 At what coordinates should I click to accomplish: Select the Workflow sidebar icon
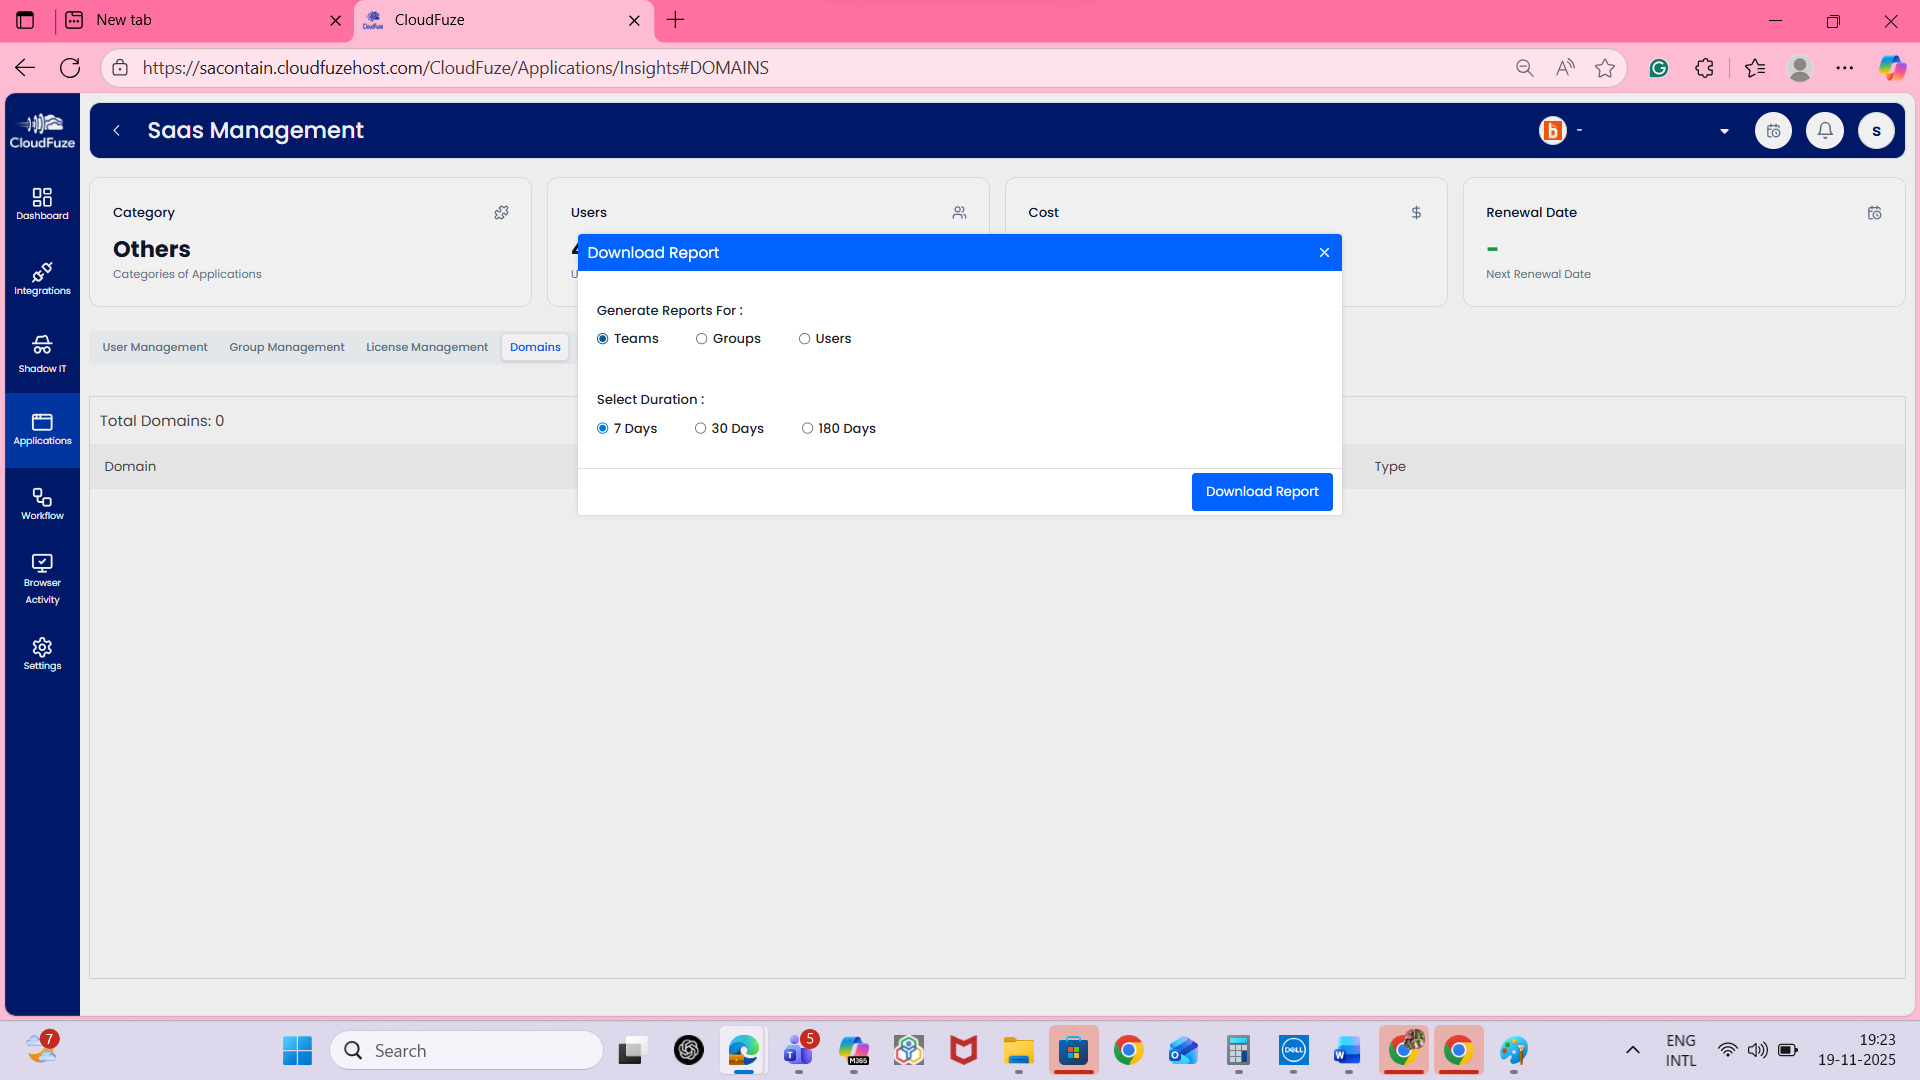42,503
